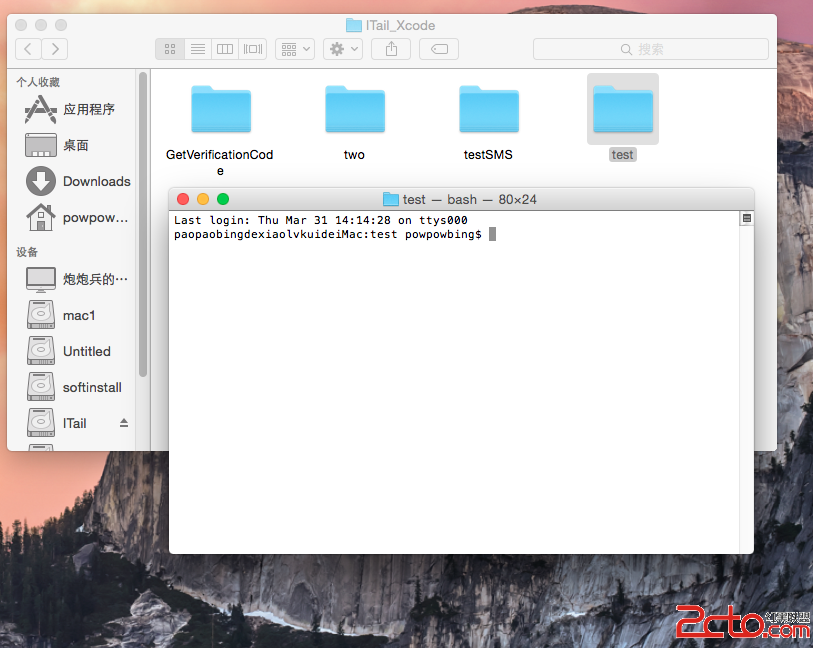
Task: Select the GetVerificationCode folder
Action: 220,109
